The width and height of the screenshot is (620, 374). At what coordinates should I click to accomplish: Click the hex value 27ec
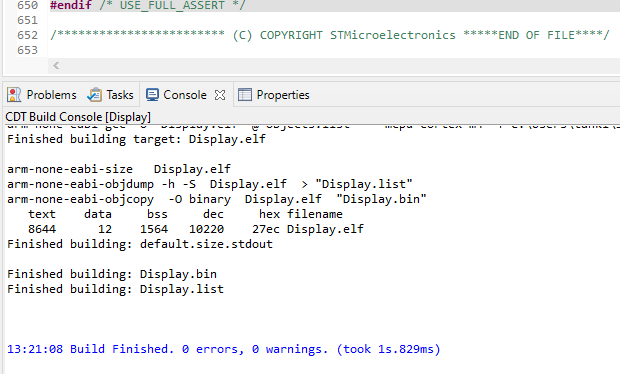pyautogui.click(x=266, y=229)
